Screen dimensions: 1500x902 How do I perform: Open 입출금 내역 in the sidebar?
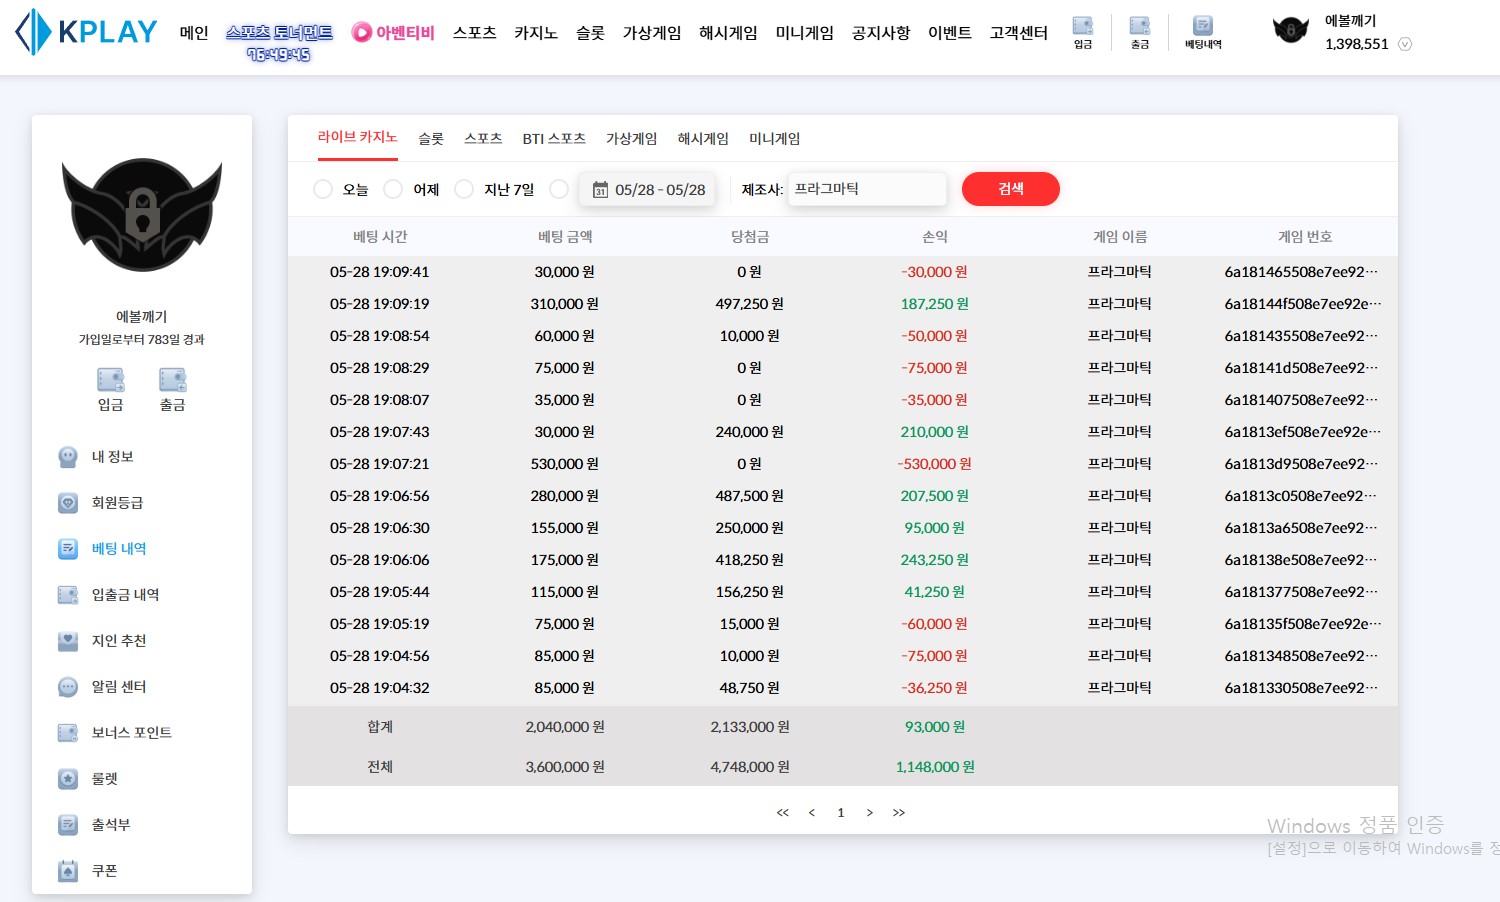point(125,595)
